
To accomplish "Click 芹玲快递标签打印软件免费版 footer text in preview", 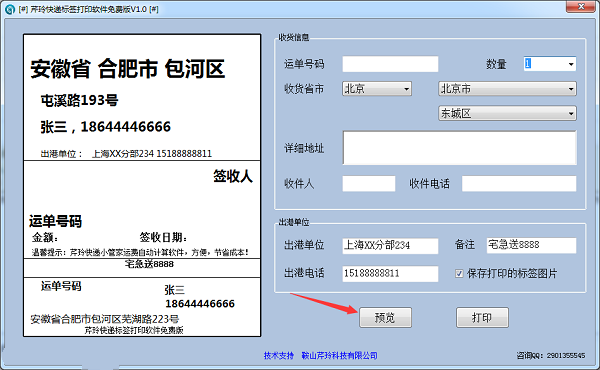I will (x=134, y=330).
